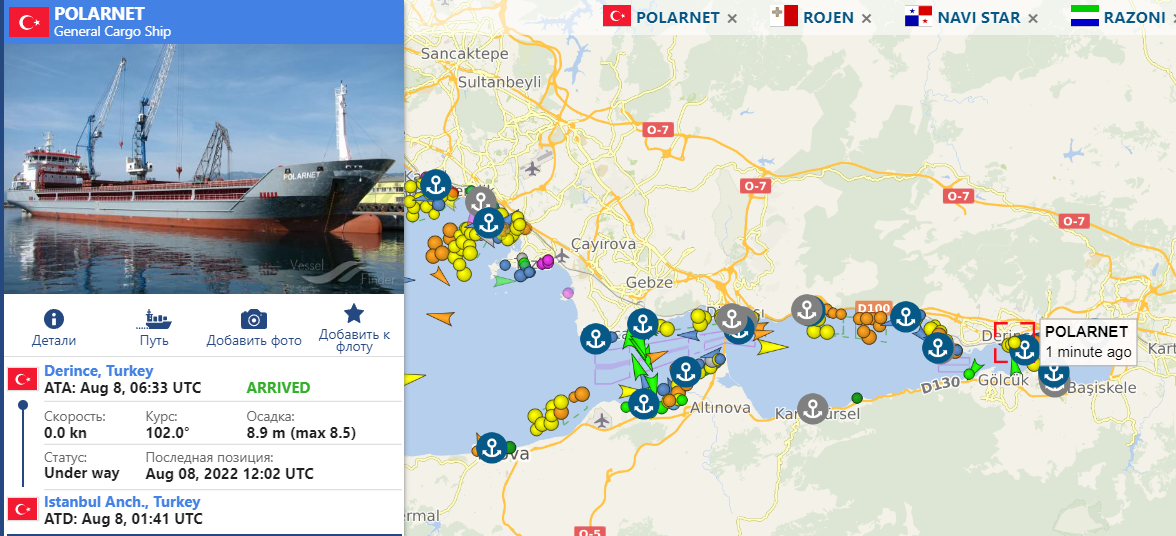This screenshot has height=536, width=1176.
Task: Close the NAVI STAR tab
Action: (1033, 18)
